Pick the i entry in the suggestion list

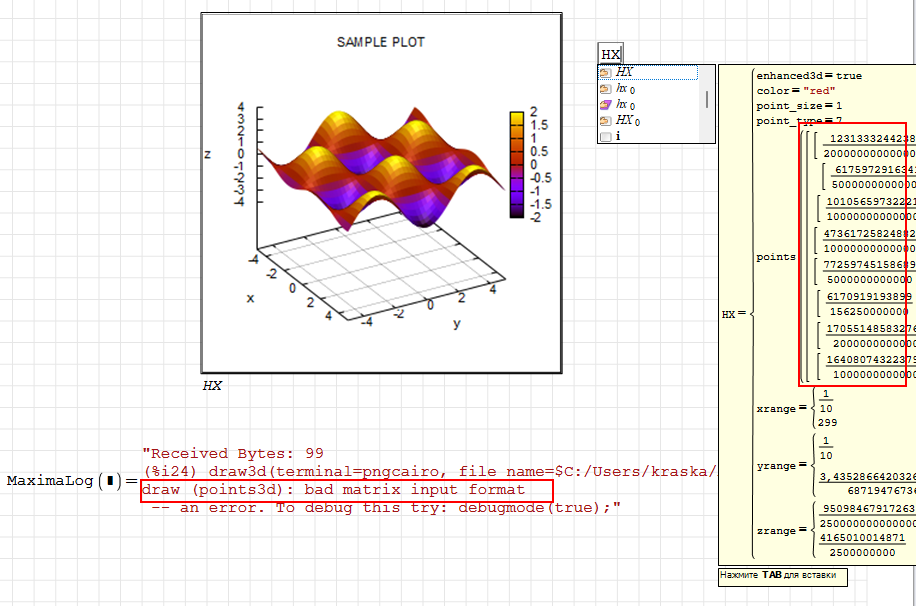[619, 137]
